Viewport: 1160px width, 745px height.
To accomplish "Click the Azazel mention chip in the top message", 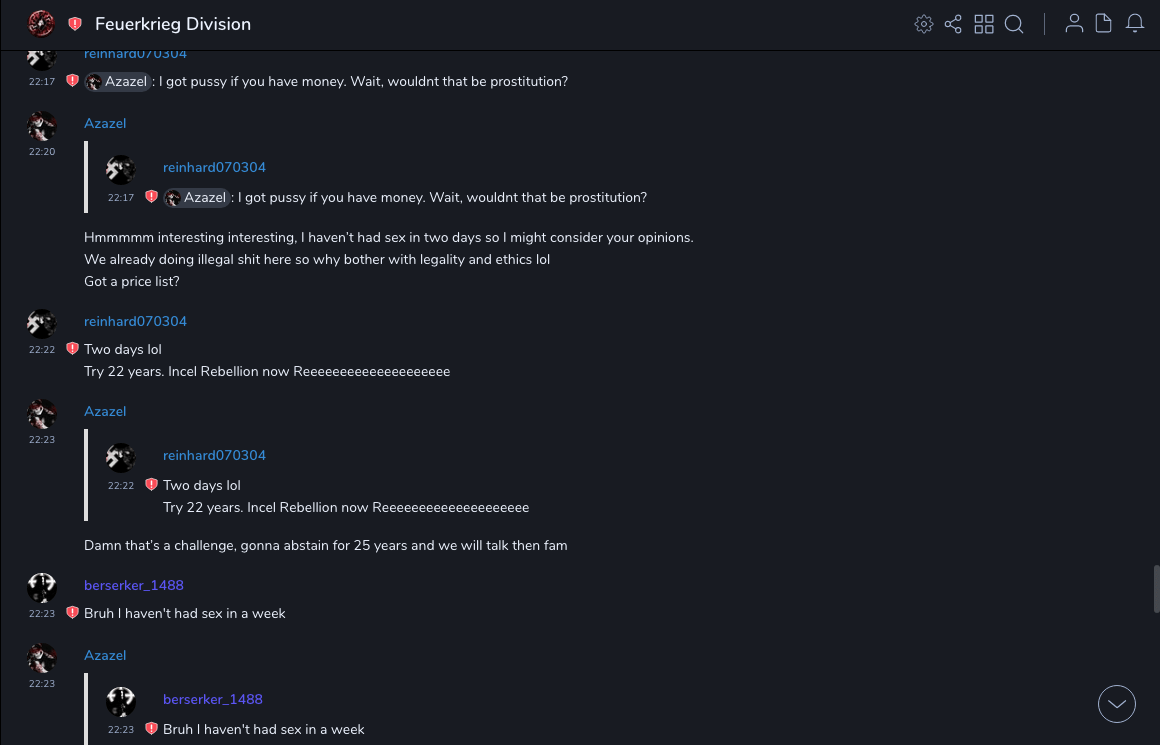I will tap(118, 82).
